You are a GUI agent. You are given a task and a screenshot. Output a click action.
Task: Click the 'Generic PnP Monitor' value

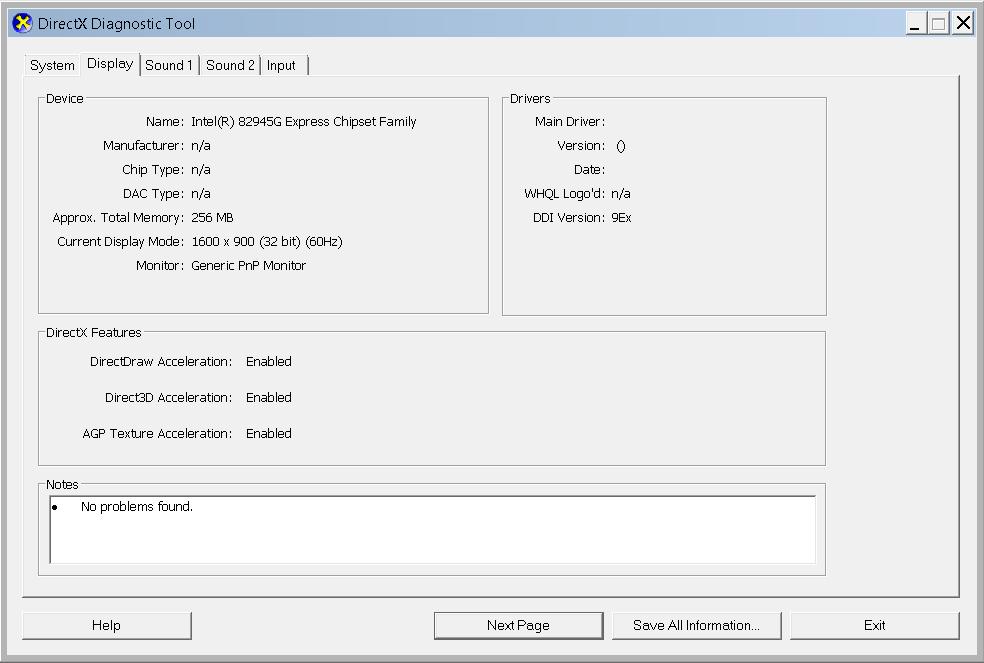click(249, 266)
